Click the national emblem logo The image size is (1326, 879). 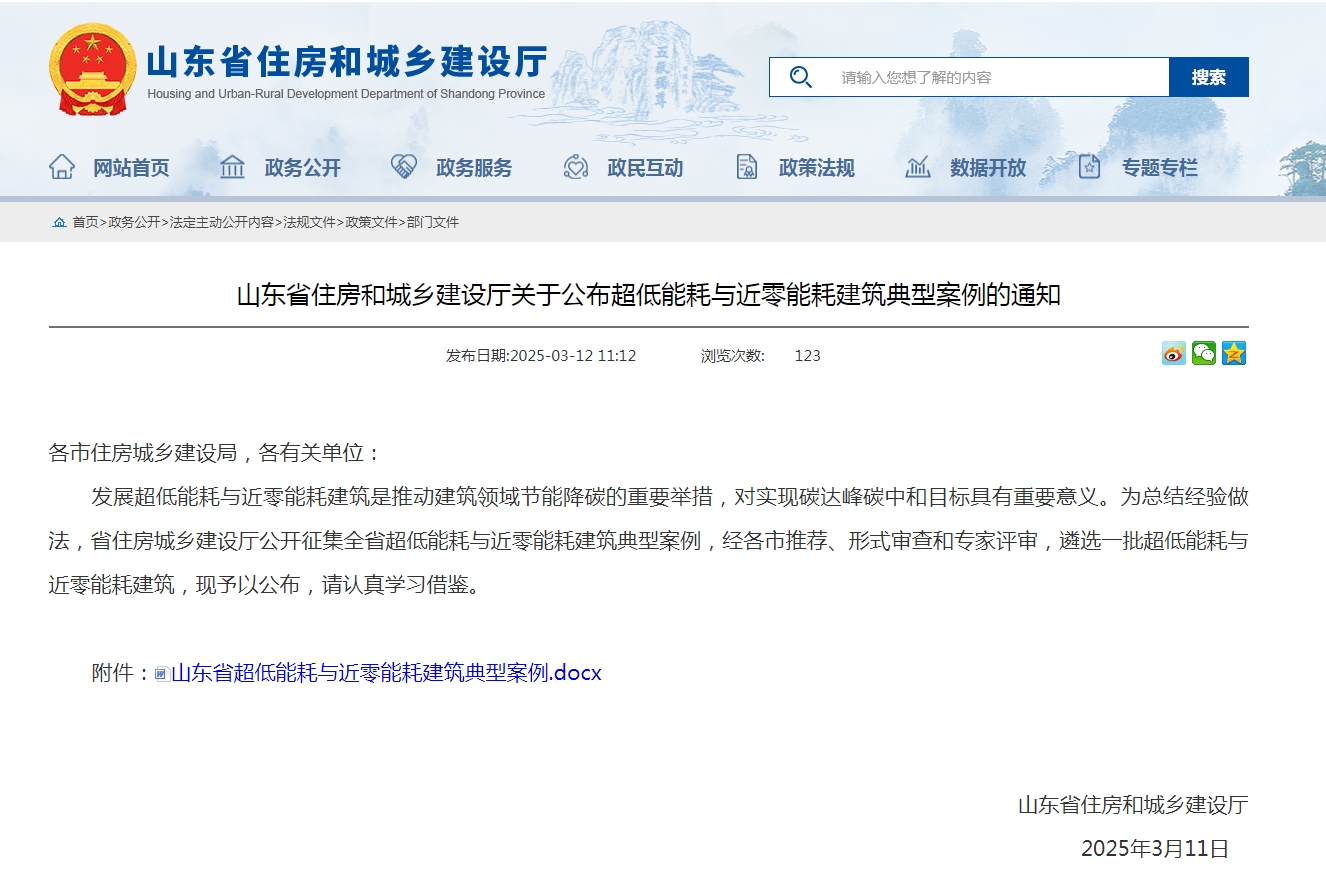[x=92, y=70]
